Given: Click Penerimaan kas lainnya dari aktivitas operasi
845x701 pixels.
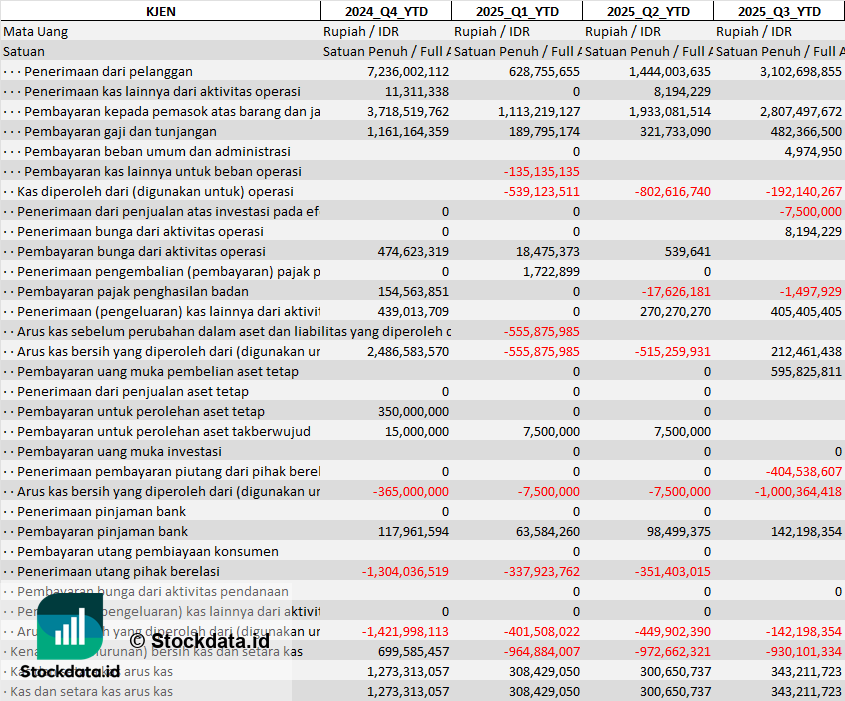Looking at the screenshot, I should [162, 92].
